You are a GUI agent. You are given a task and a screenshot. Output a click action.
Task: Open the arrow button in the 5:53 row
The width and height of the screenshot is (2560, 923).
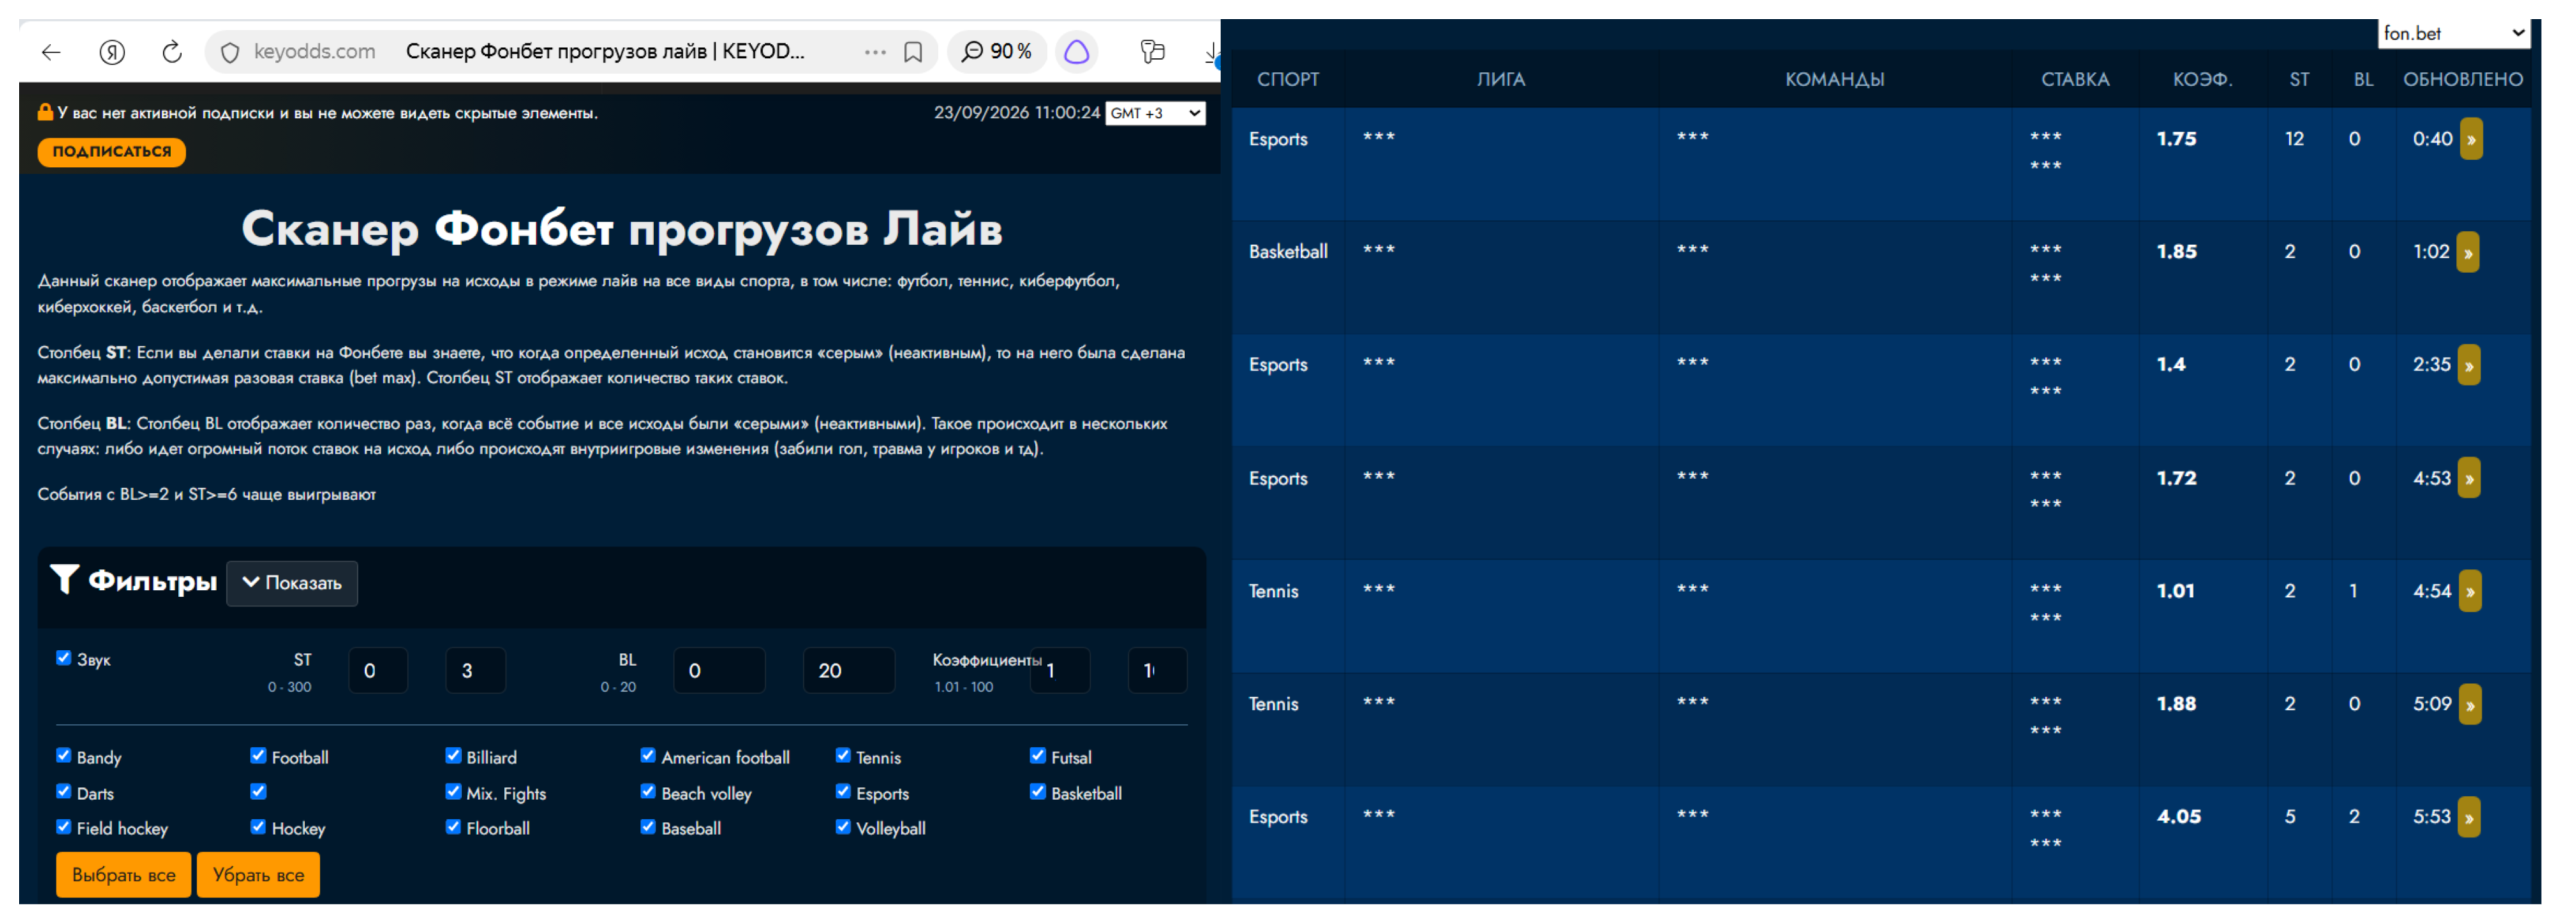click(2469, 817)
